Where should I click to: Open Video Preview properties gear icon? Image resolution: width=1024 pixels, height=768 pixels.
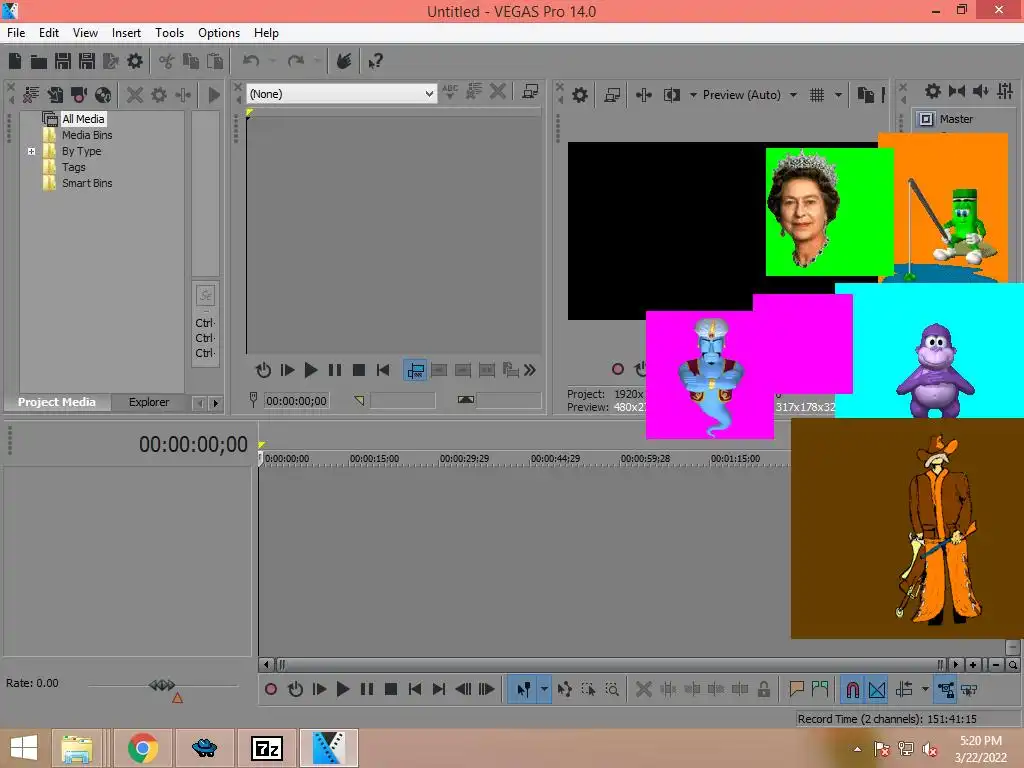coord(580,95)
